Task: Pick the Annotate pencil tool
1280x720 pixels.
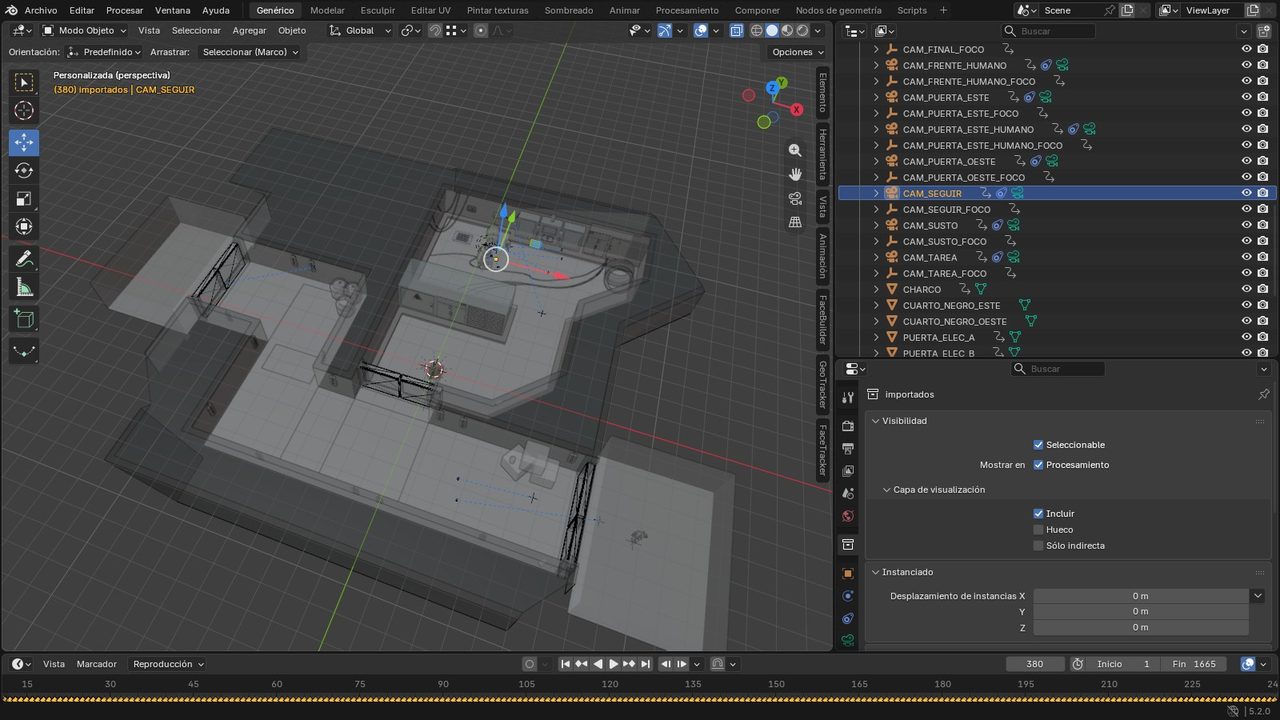Action: tap(24, 259)
